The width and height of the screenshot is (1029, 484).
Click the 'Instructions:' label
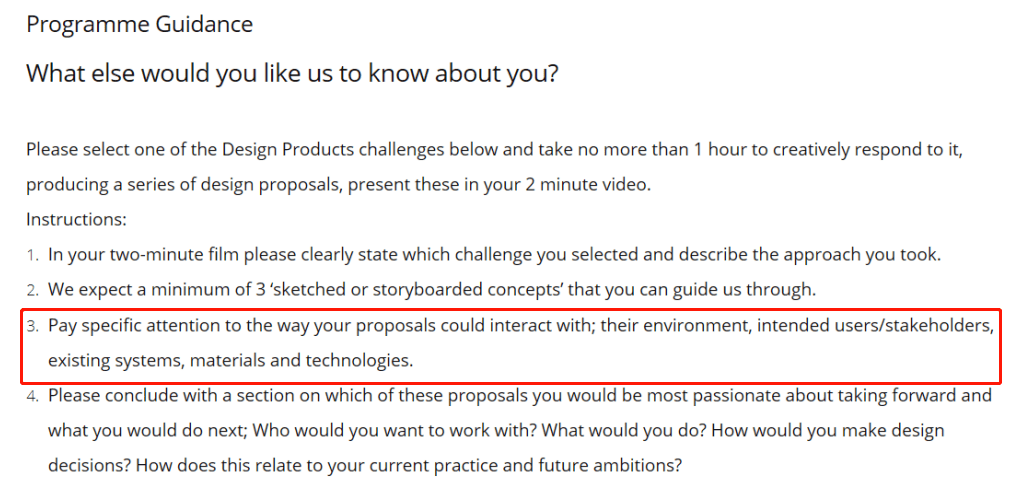[x=76, y=220]
